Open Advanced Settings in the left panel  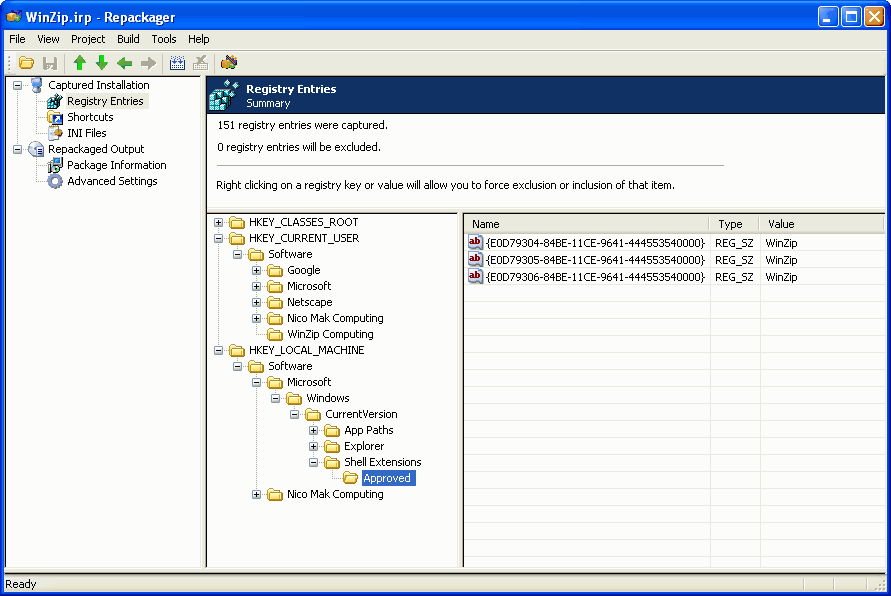[x=112, y=181]
